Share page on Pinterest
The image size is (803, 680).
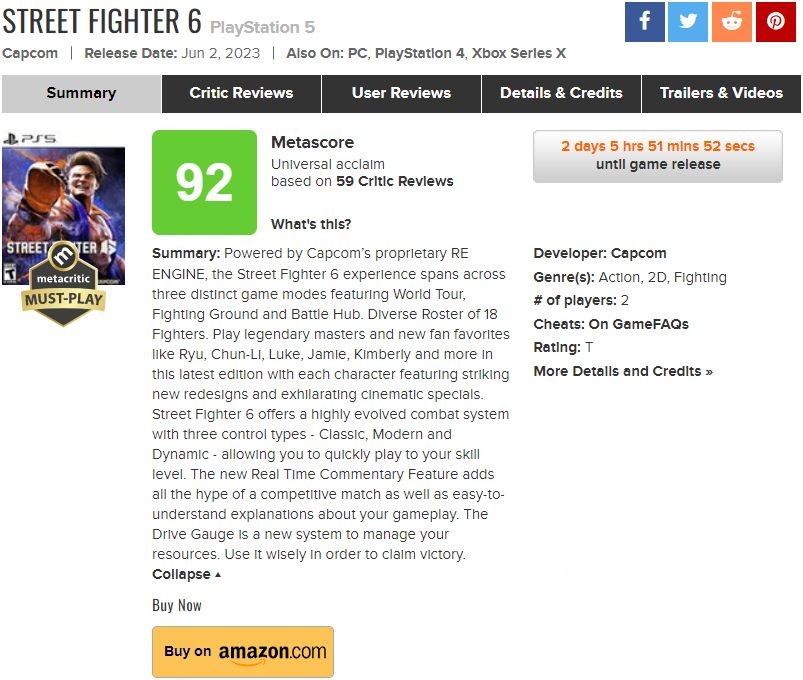click(x=776, y=22)
